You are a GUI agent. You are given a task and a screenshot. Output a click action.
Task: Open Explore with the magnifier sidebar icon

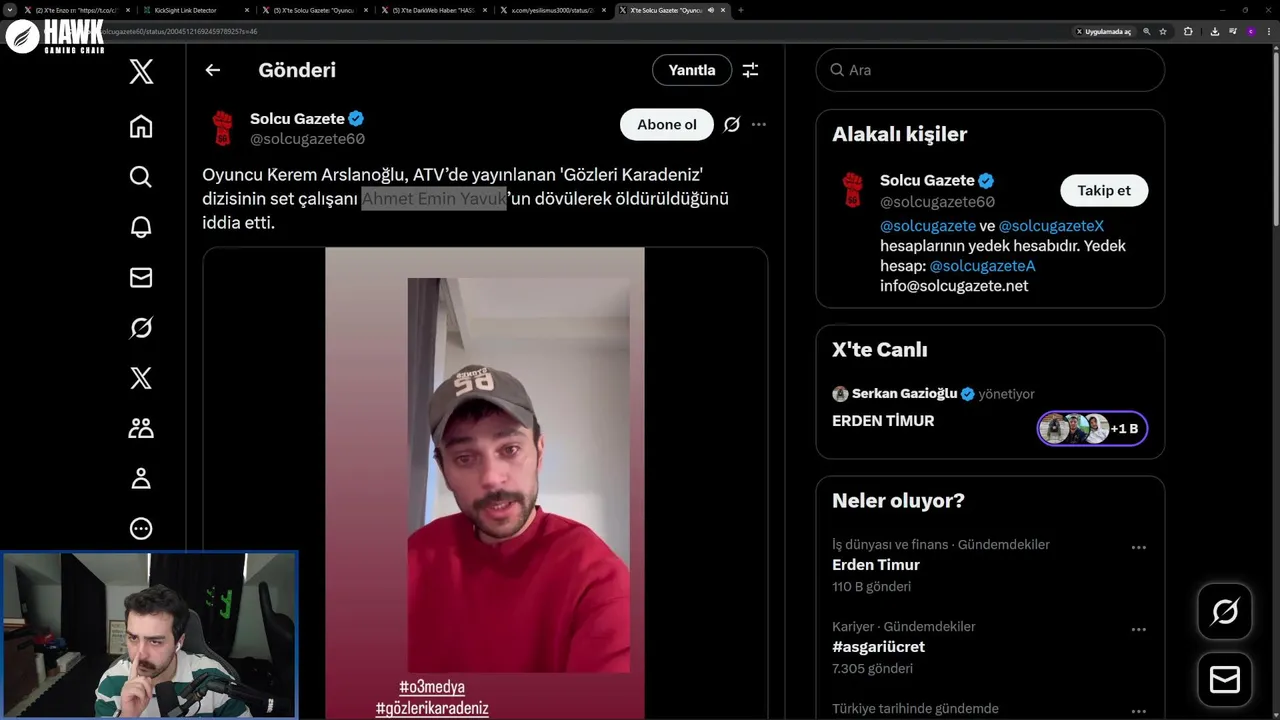pos(141,177)
